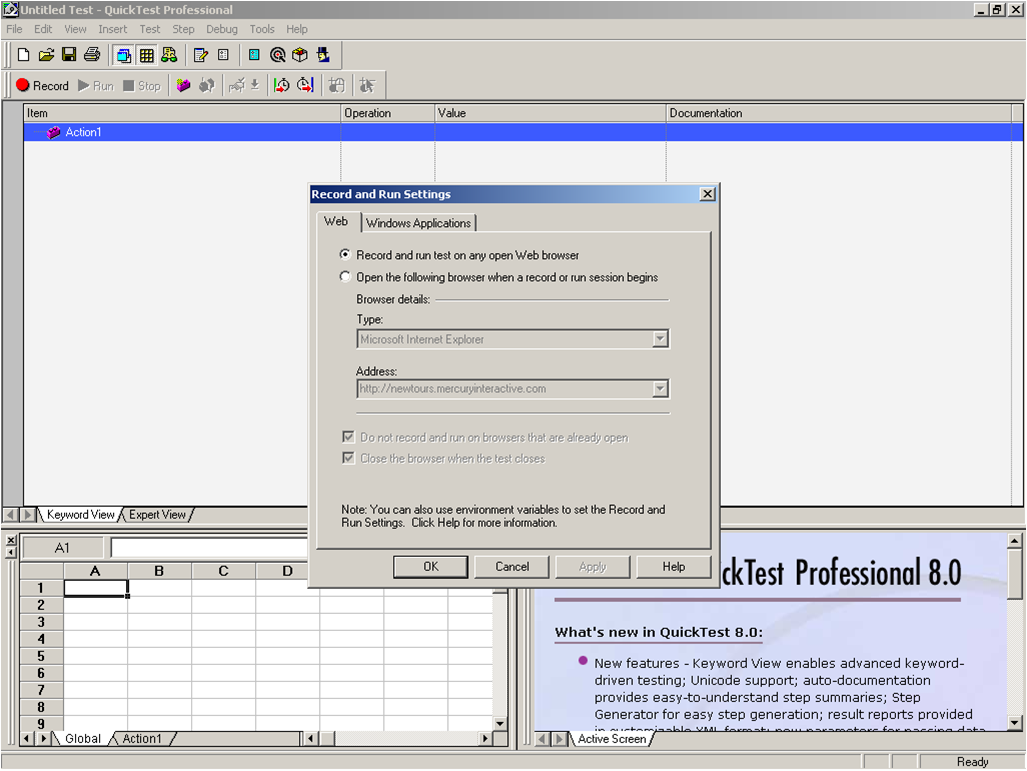Image resolution: width=1027 pixels, height=771 pixels.
Task: Open the Tools menu
Action: tap(261, 29)
